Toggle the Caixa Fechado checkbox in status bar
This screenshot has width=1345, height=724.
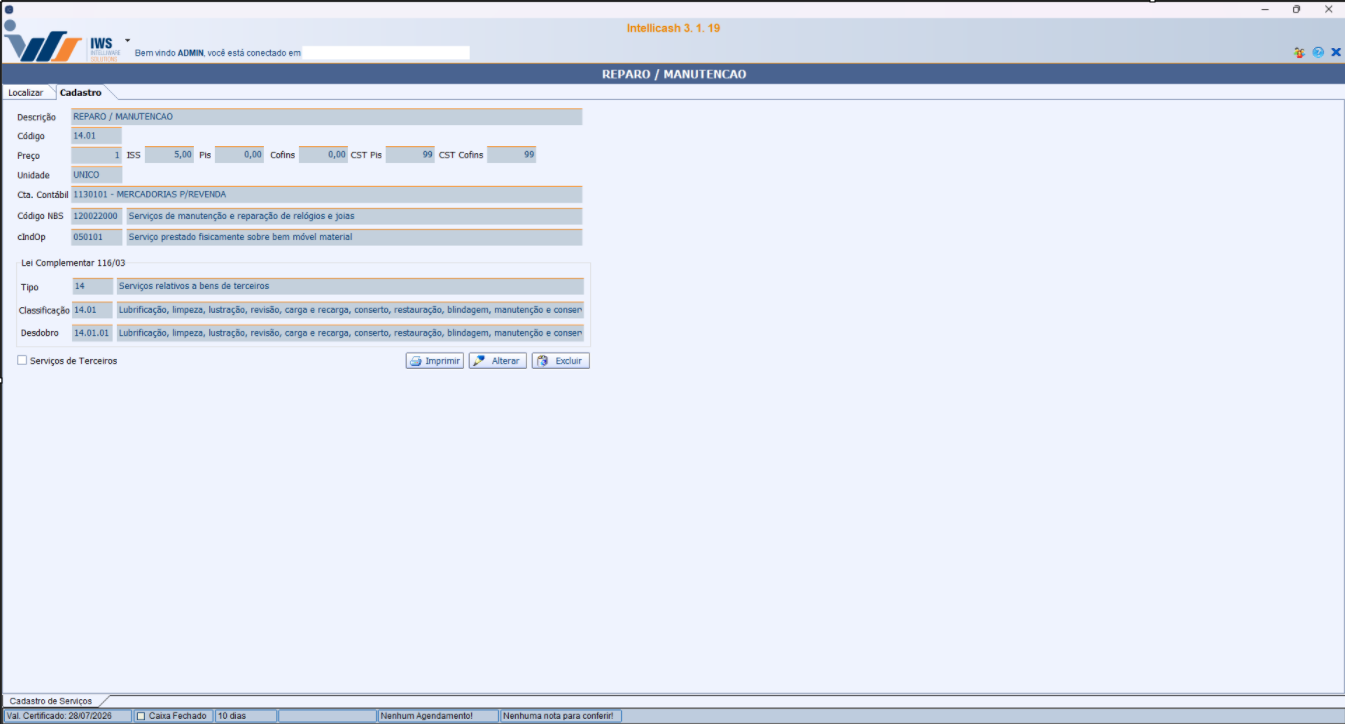pyautogui.click(x=141, y=716)
